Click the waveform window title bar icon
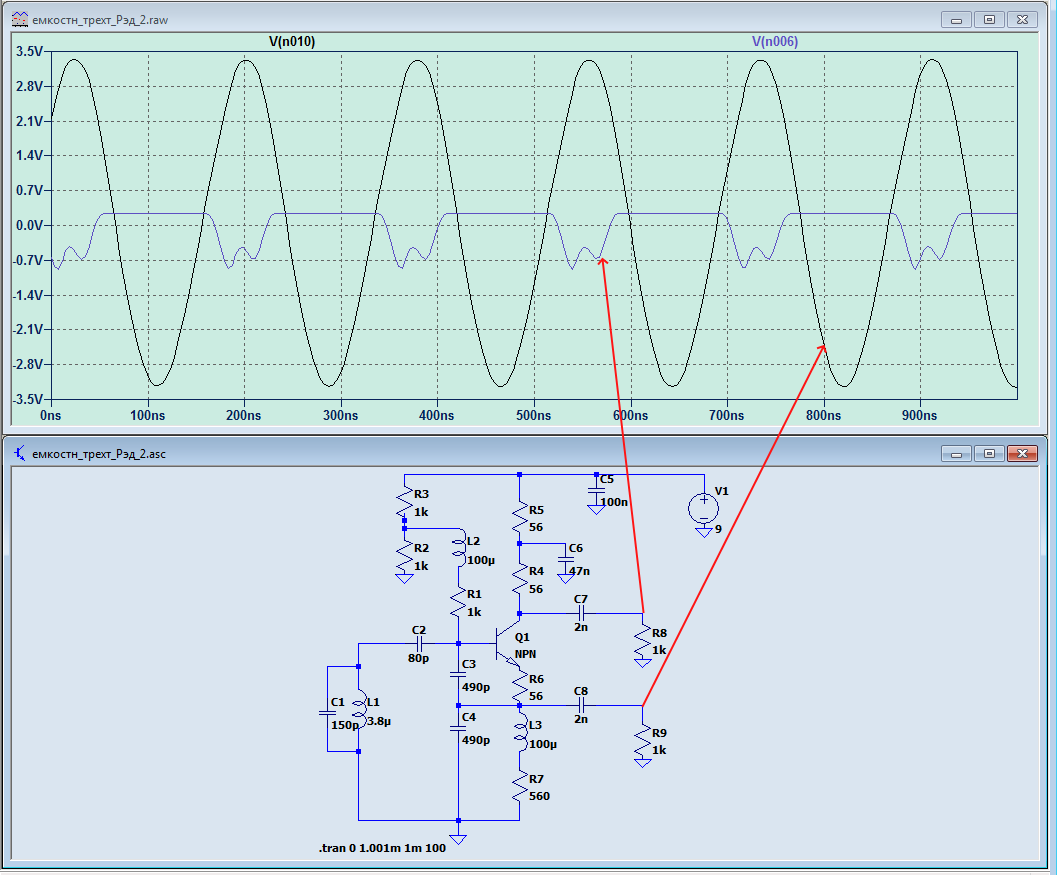The width and height of the screenshot is (1057, 875). pyautogui.click(x=20, y=20)
